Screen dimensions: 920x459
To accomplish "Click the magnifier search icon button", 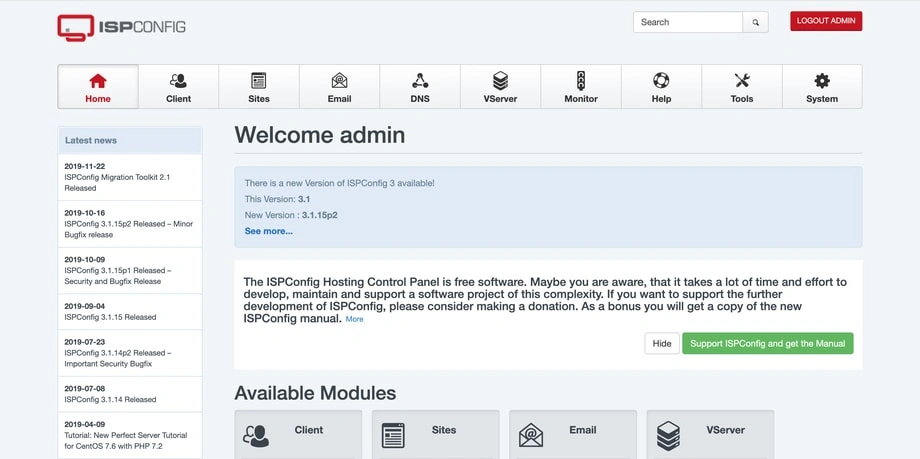I will 755,22.
